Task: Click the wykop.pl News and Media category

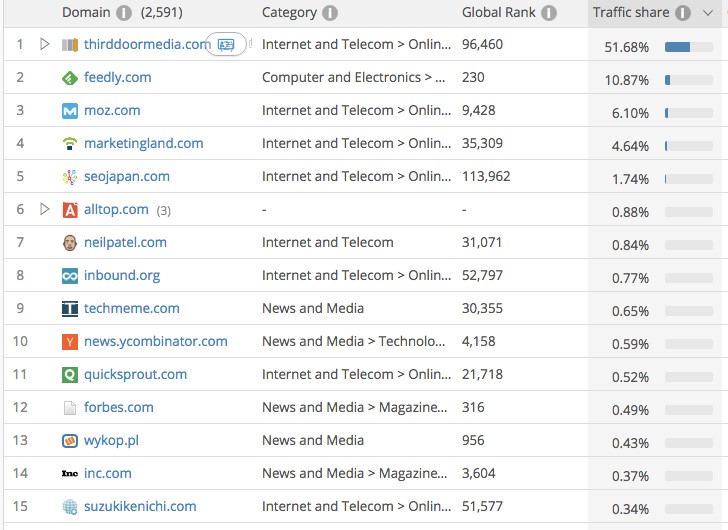Action: coord(313,440)
